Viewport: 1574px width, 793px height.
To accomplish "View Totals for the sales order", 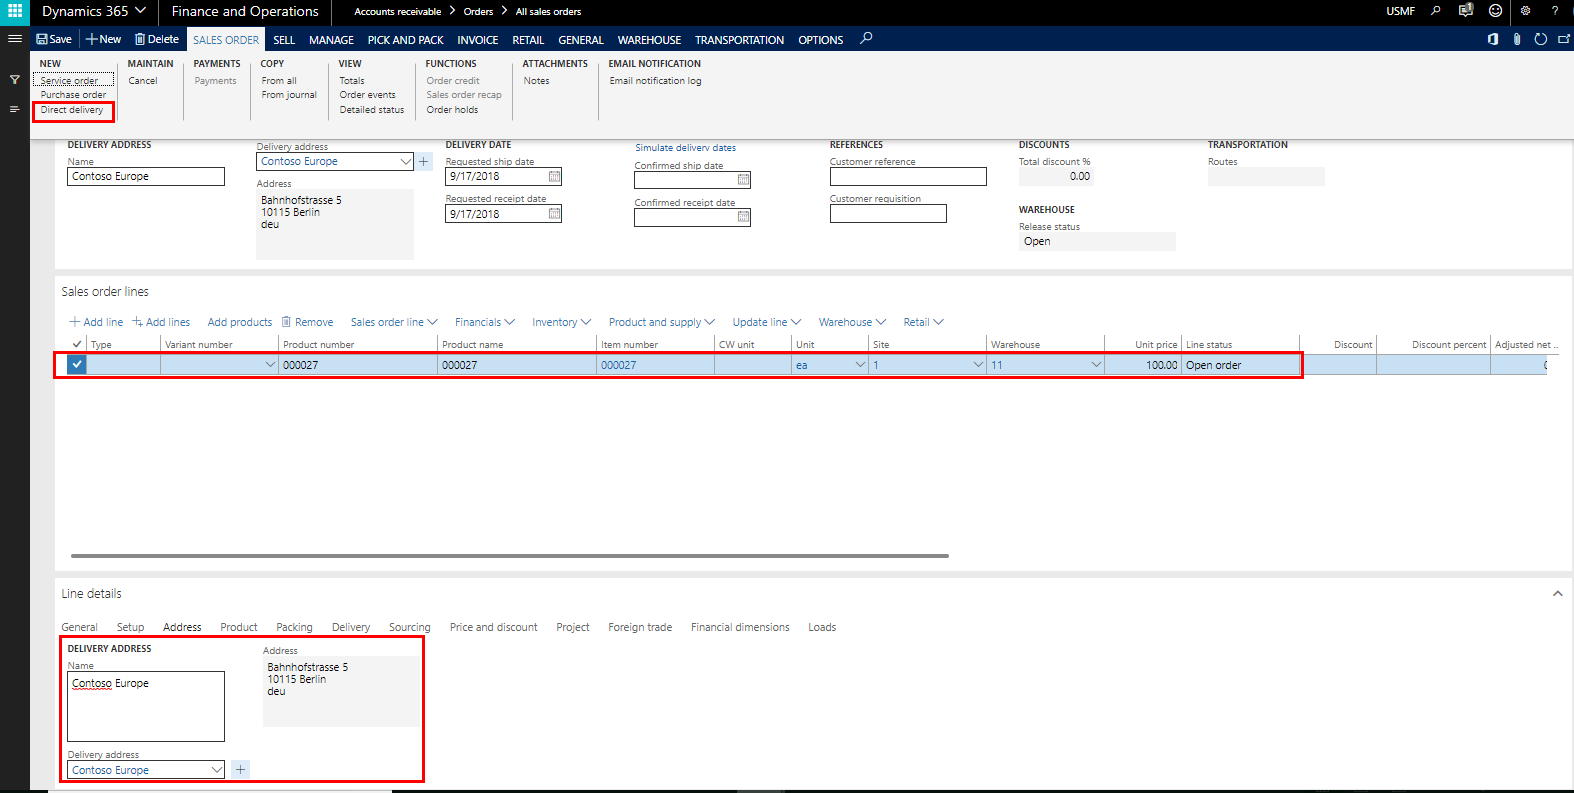I will 352,81.
